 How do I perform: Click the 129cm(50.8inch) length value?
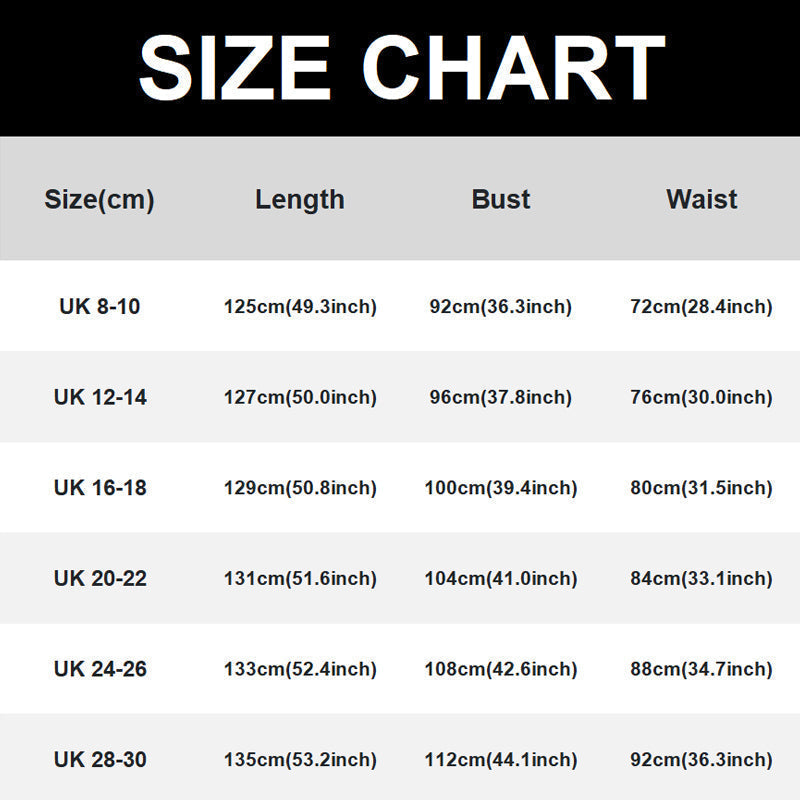point(300,488)
